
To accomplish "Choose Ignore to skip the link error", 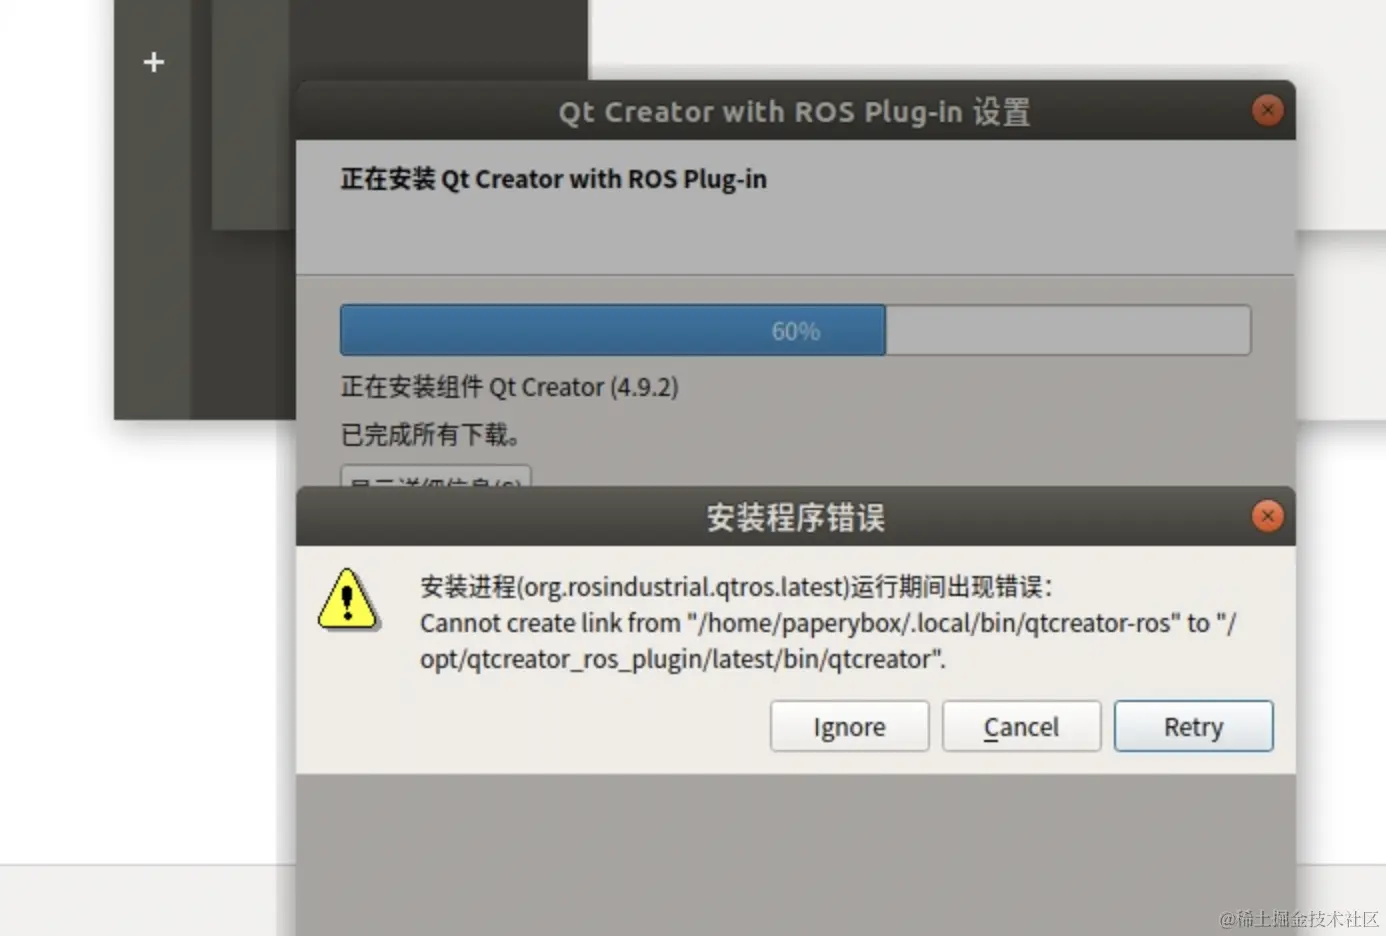I will pyautogui.click(x=849, y=726).
